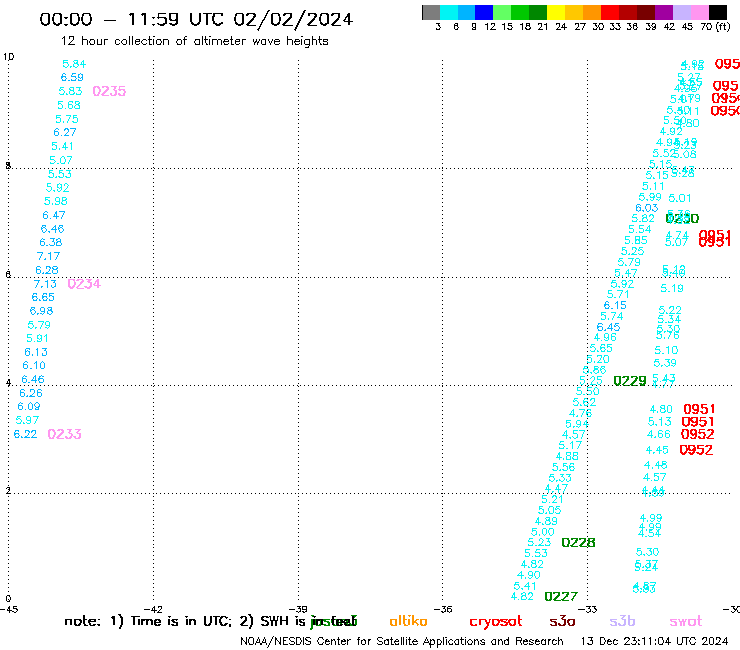Click the gray 3 ft legend swatch
Image resolution: width=740 pixels, height=650 pixels.
[431, 12]
